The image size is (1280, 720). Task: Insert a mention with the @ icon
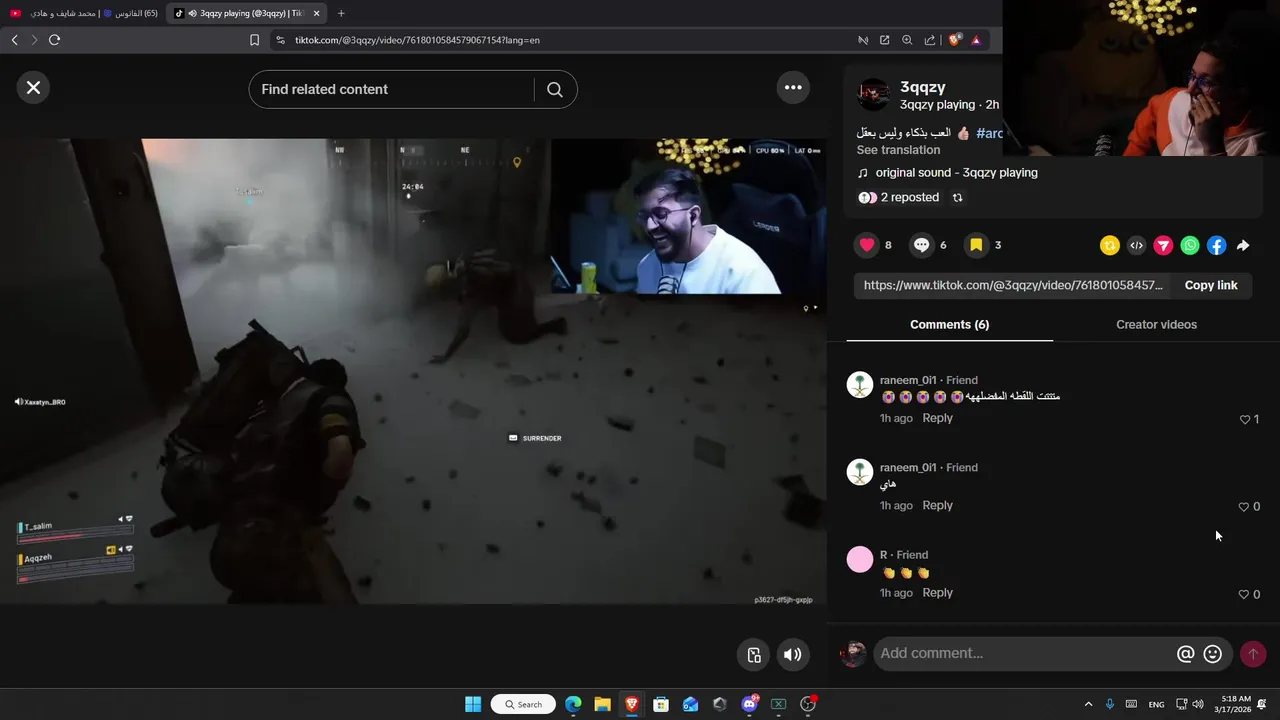tap(1186, 654)
